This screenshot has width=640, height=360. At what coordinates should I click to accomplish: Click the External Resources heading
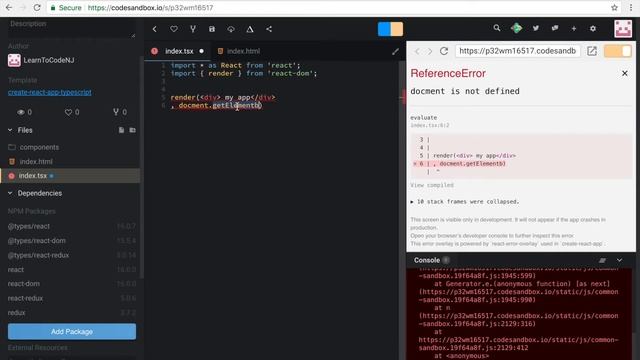(x=38, y=348)
